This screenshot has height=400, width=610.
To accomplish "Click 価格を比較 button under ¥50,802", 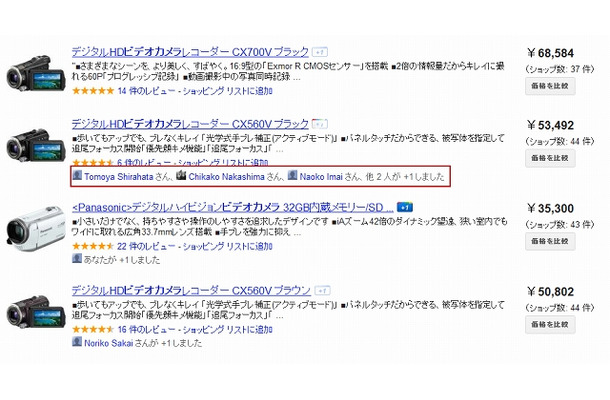I will pyautogui.click(x=550, y=325).
